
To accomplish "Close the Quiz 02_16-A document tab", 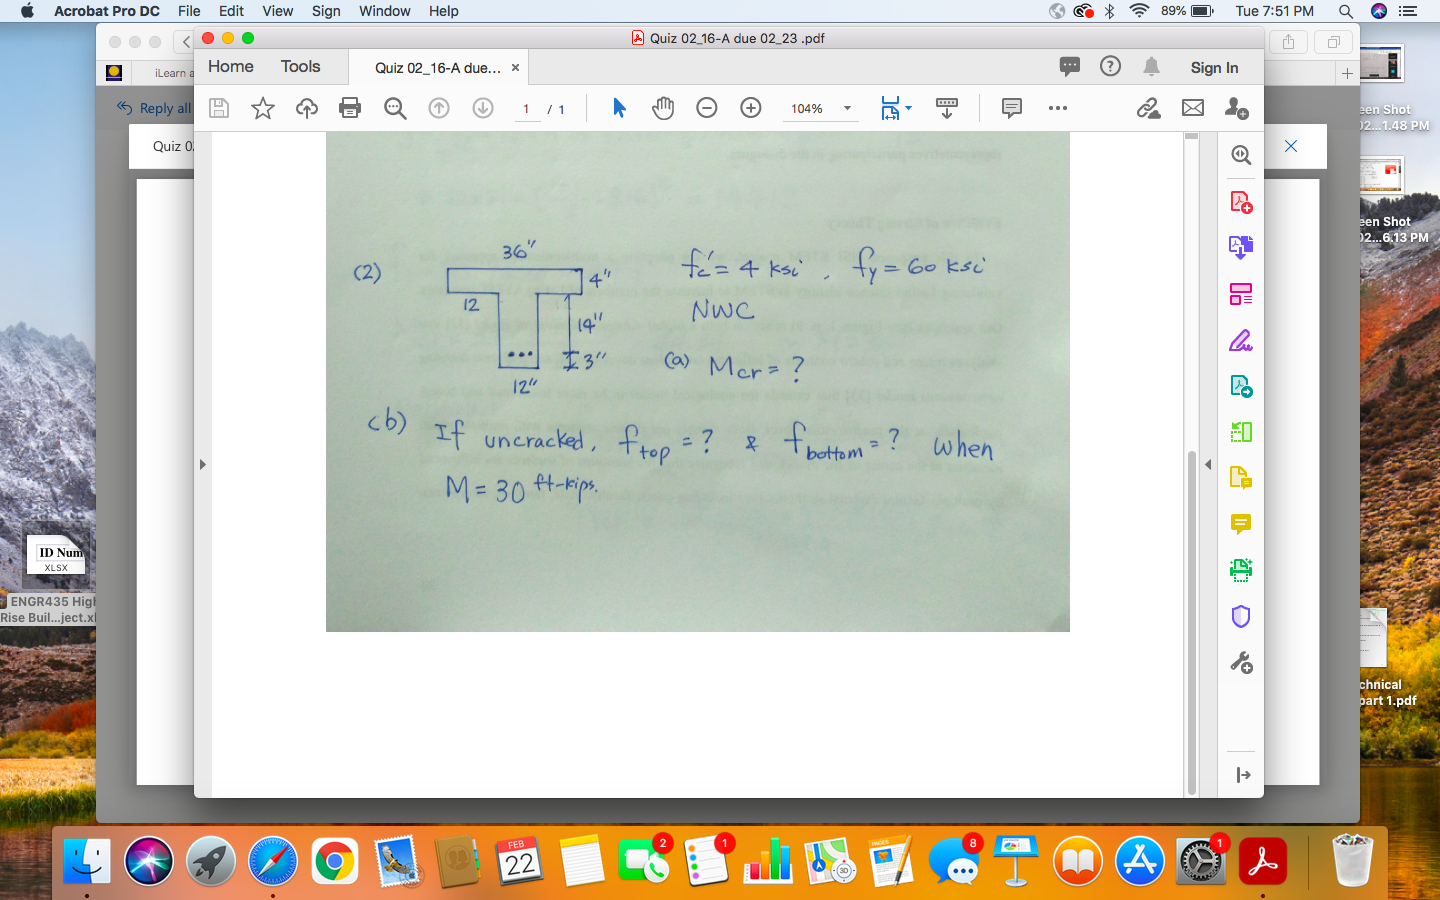I will (x=515, y=68).
